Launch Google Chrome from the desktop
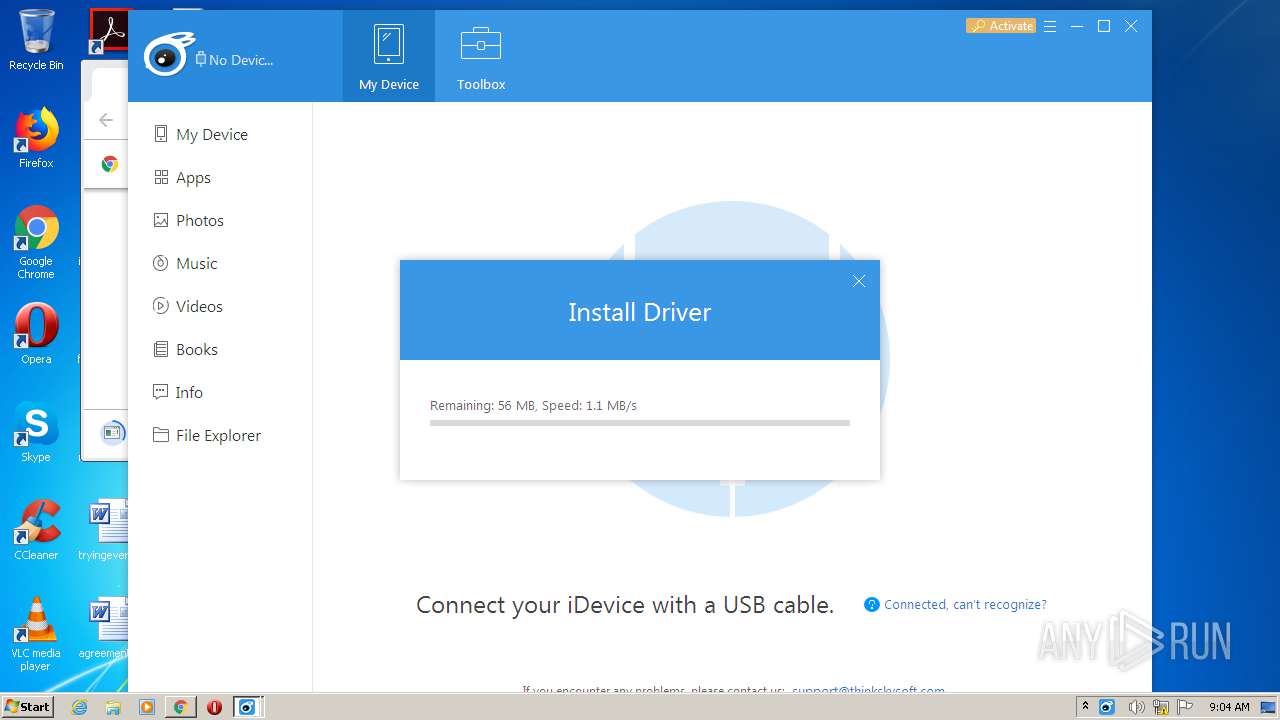 tap(36, 243)
